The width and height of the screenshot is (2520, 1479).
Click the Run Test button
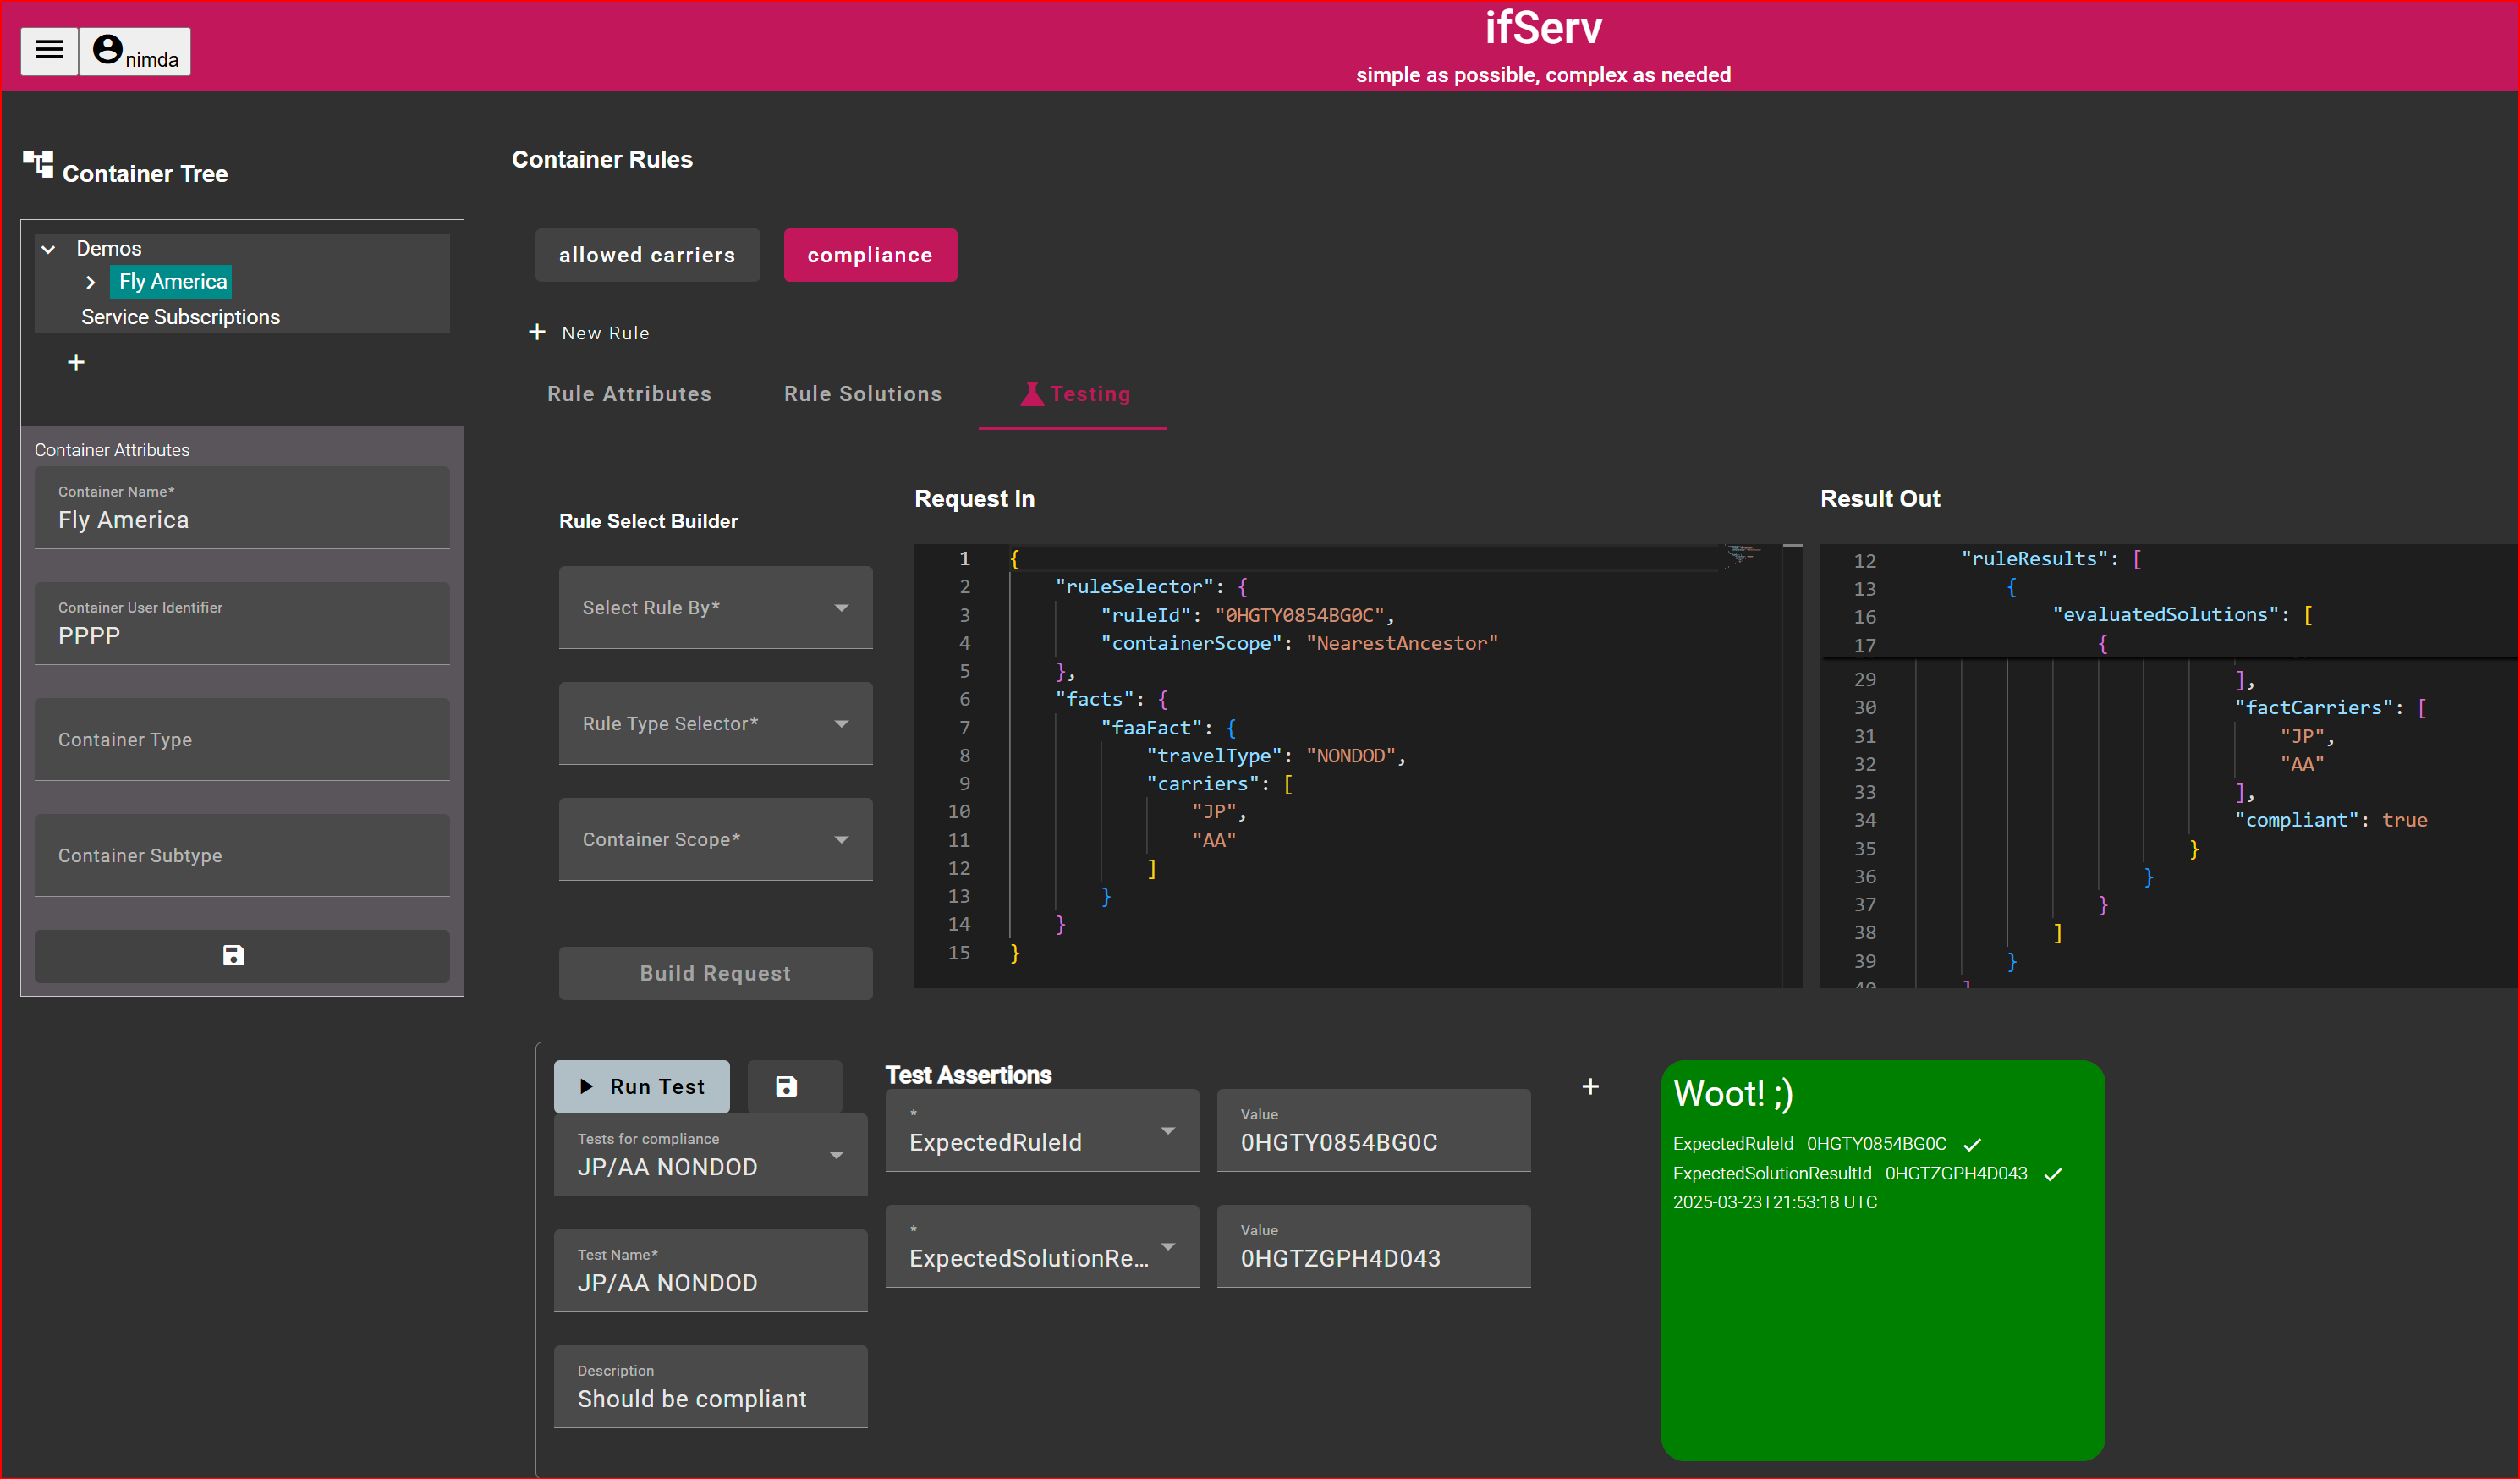point(642,1087)
